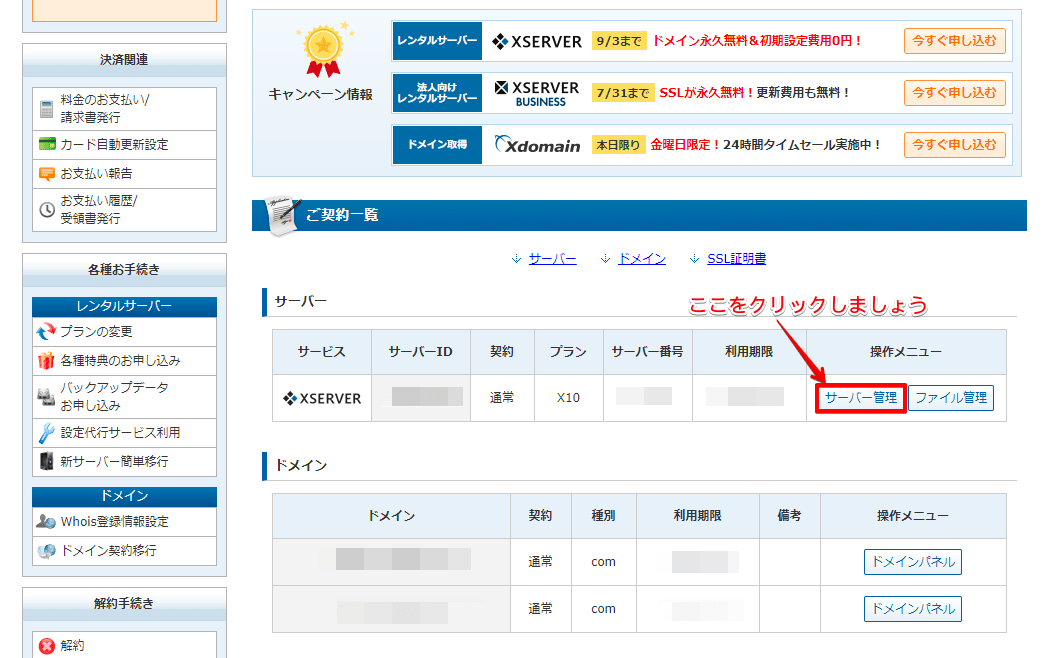Click the red X icon beside 解約
The image size is (1042, 658).
(47, 646)
